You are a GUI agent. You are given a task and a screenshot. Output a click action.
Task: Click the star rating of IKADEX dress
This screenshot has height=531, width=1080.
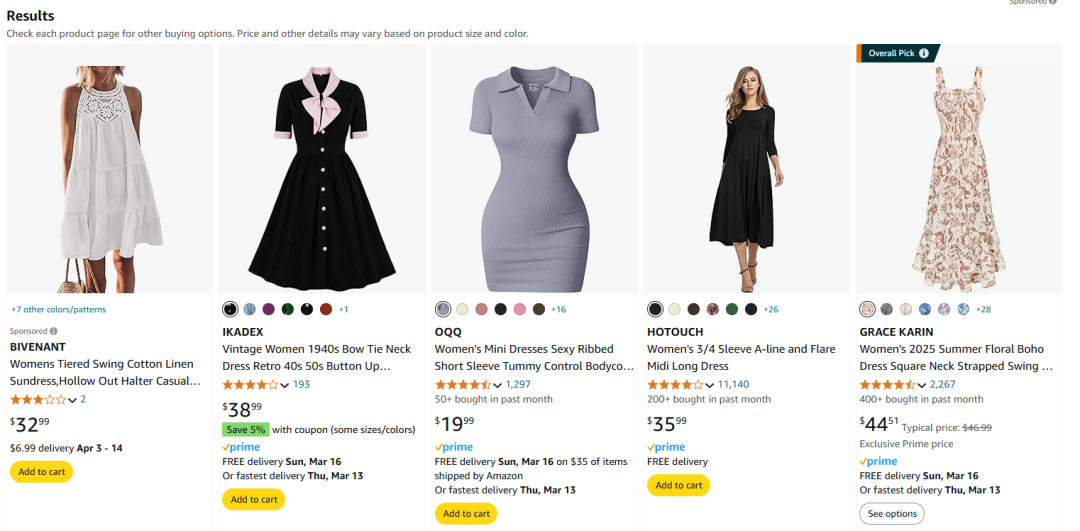click(x=251, y=384)
